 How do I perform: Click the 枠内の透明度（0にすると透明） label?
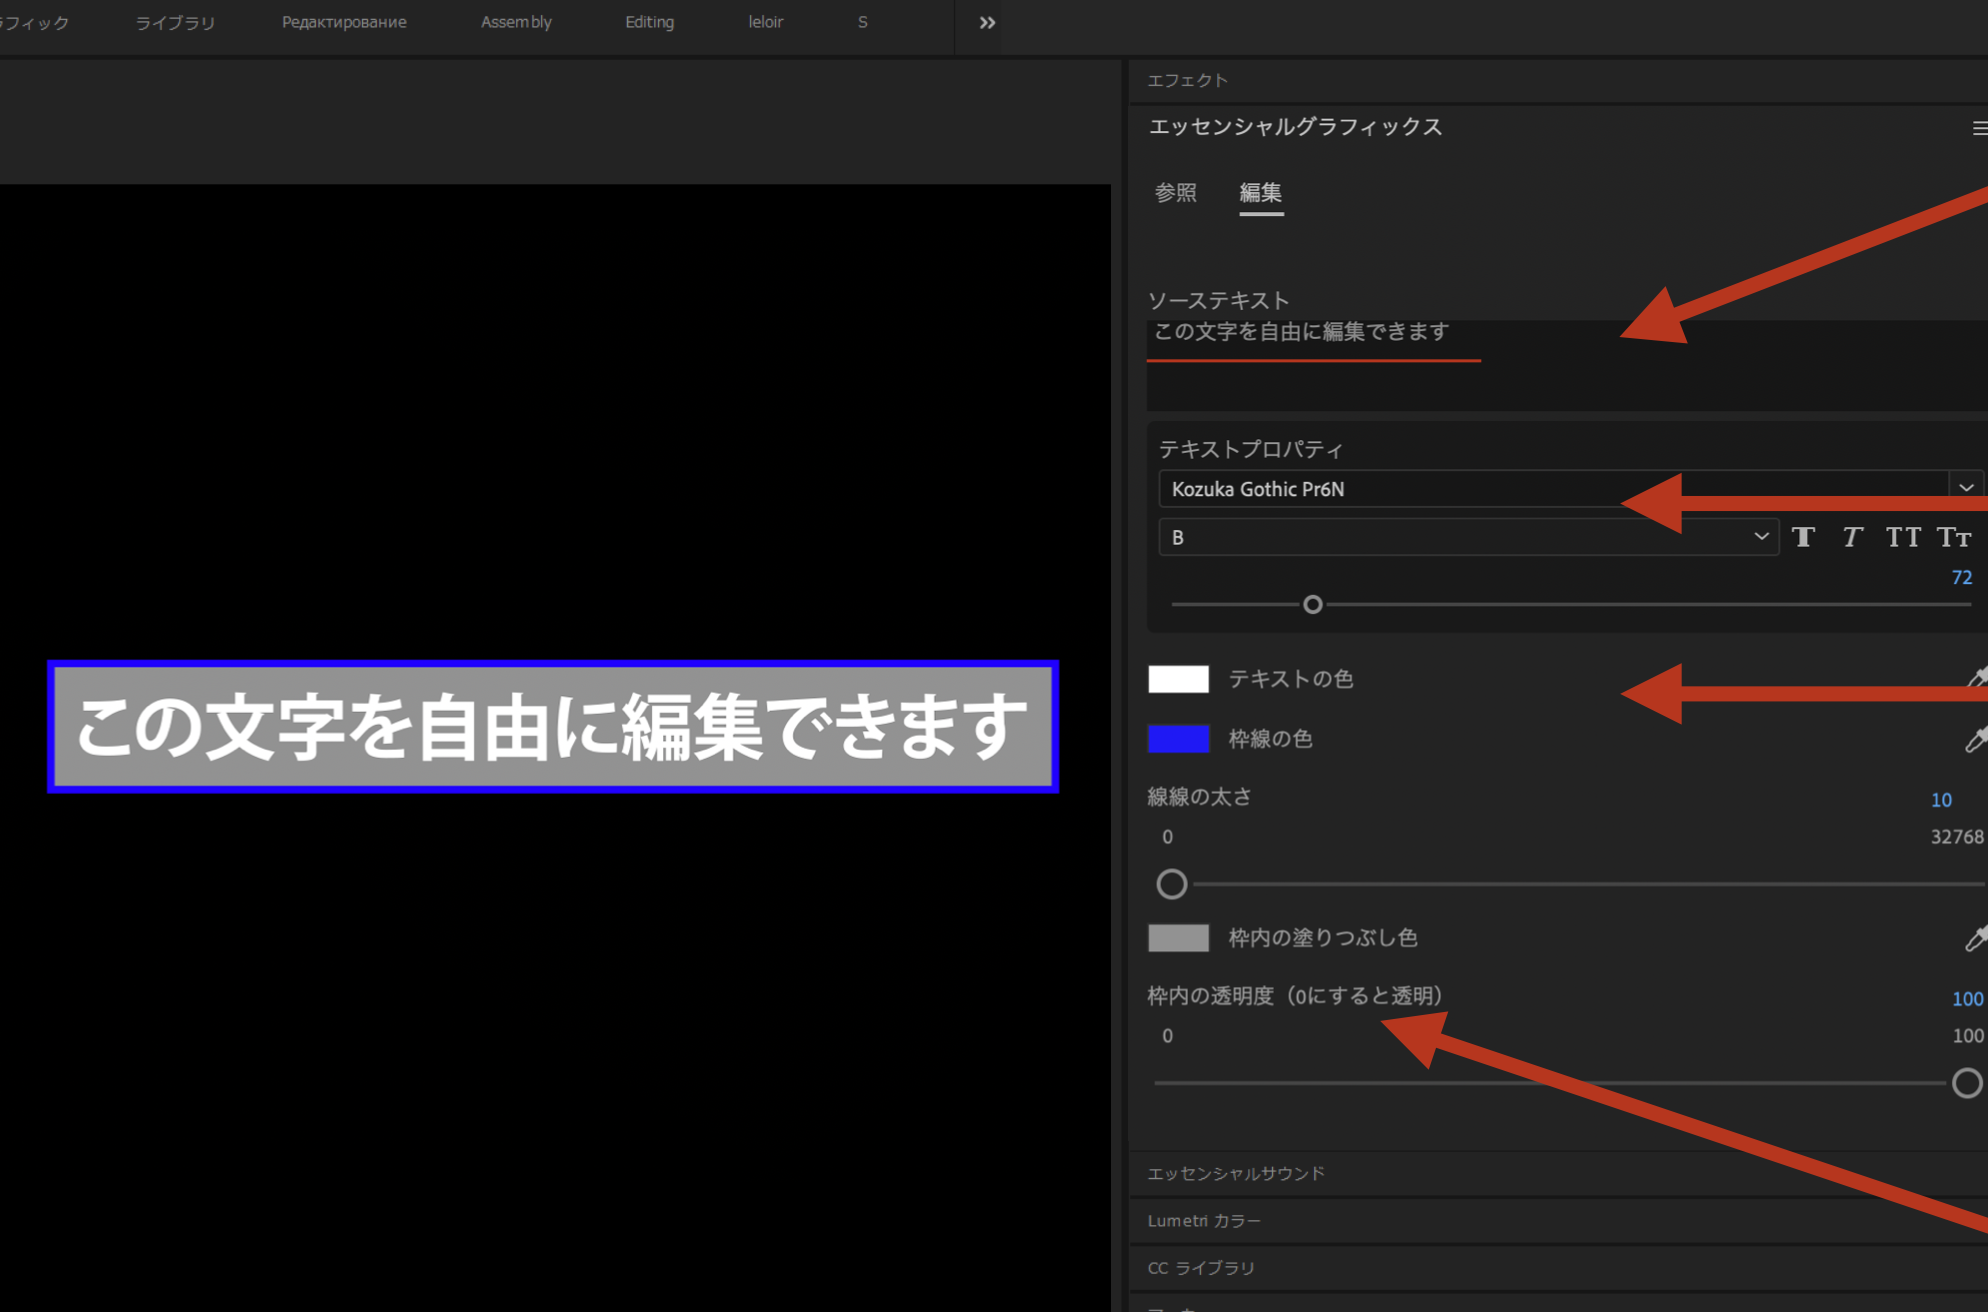tap(1295, 996)
